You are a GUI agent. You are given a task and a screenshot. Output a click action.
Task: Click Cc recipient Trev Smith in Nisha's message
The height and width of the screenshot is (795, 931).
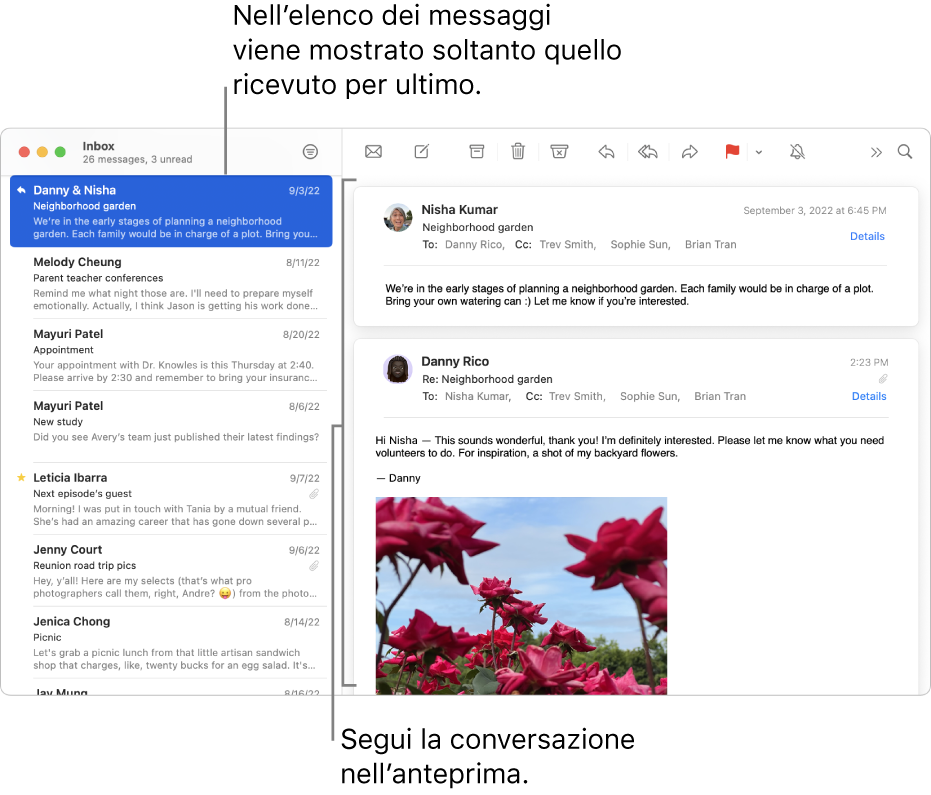568,245
